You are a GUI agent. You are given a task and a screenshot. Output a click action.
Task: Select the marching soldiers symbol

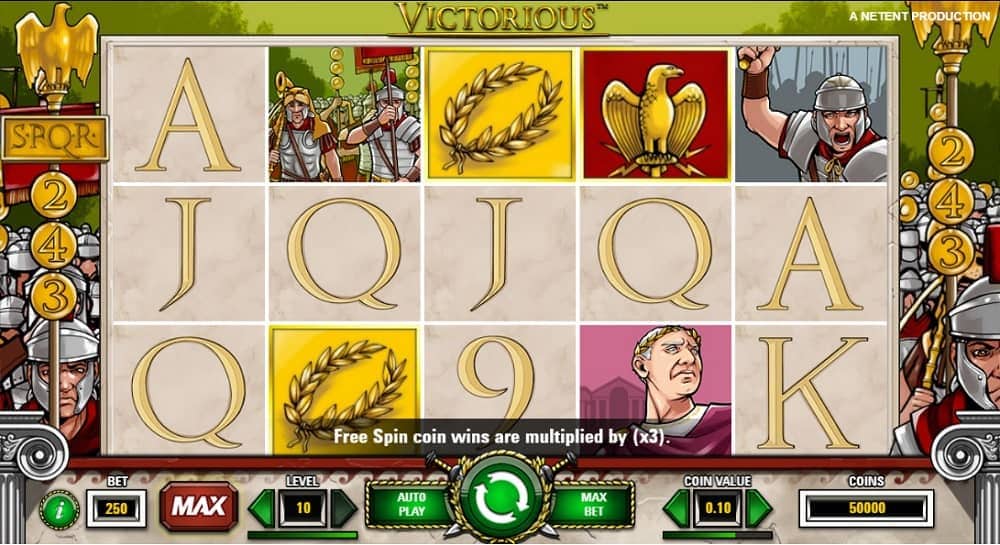pyautogui.click(x=344, y=114)
